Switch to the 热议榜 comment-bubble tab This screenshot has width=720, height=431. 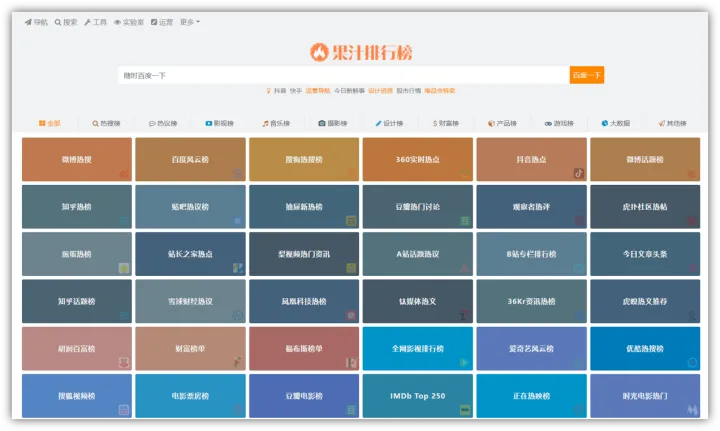coord(163,123)
